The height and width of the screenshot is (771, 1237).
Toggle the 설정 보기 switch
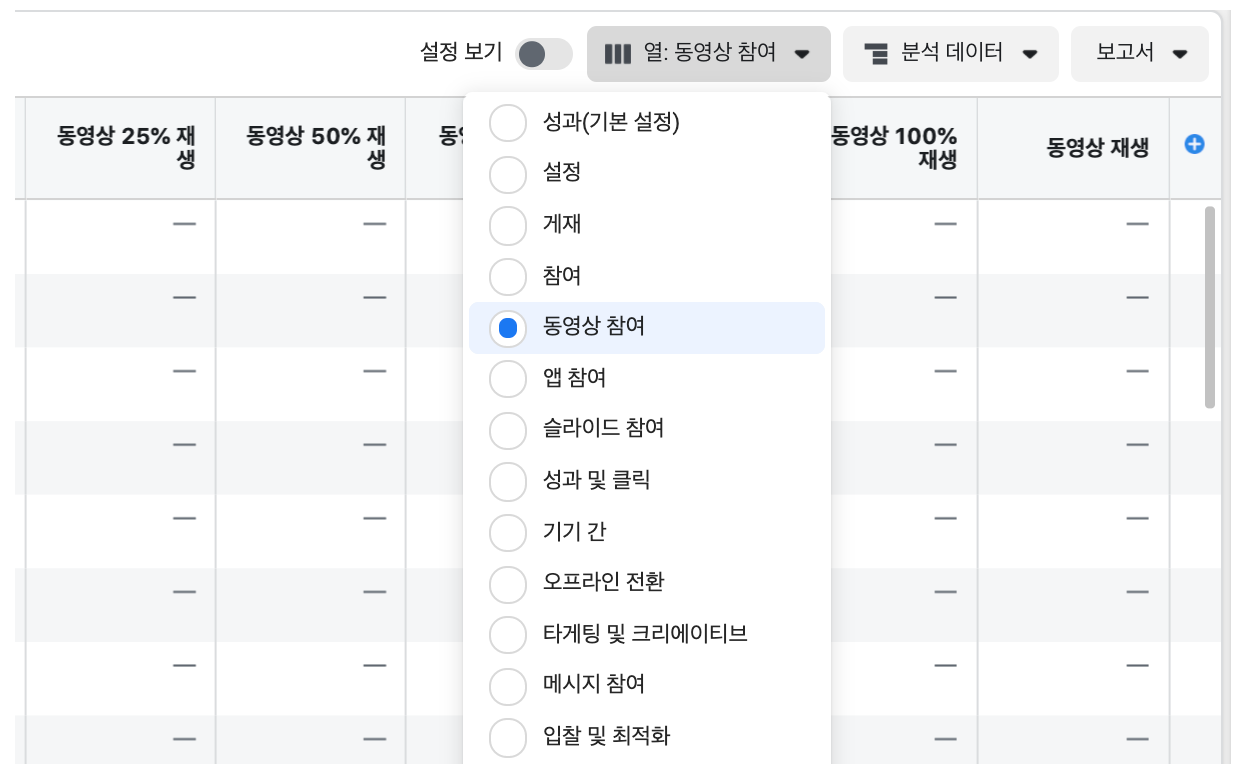pyautogui.click(x=544, y=54)
